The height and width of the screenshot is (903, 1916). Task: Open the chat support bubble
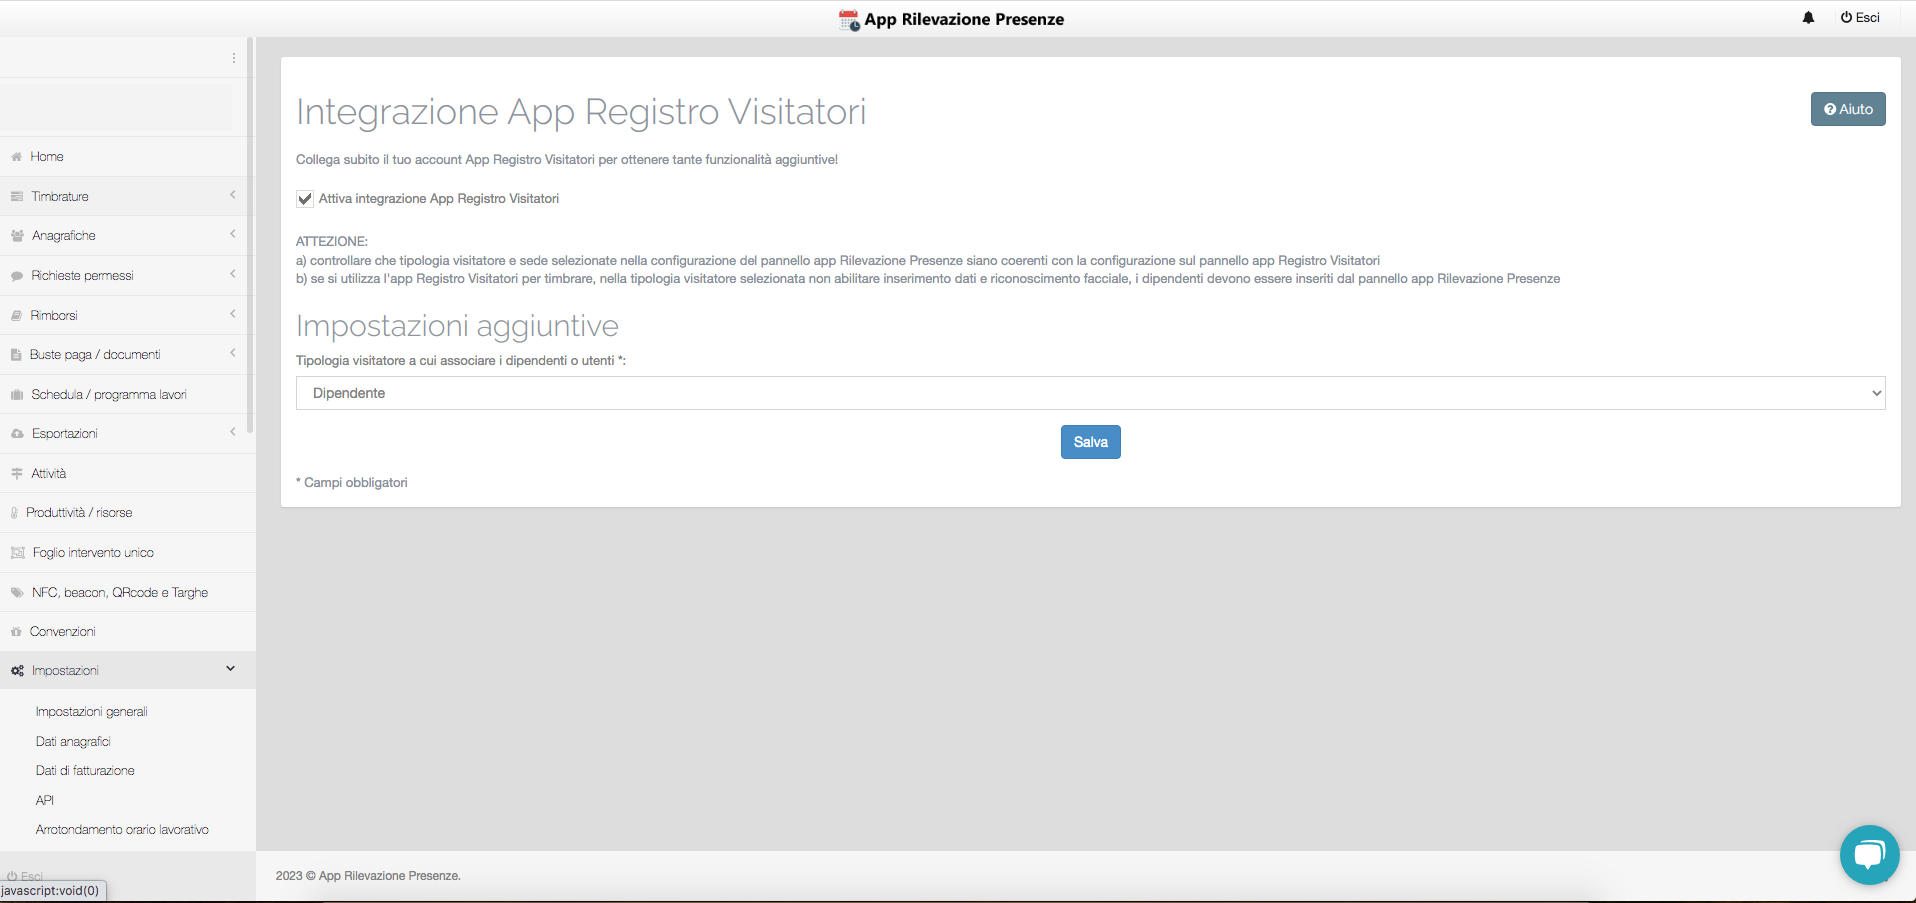click(1869, 855)
